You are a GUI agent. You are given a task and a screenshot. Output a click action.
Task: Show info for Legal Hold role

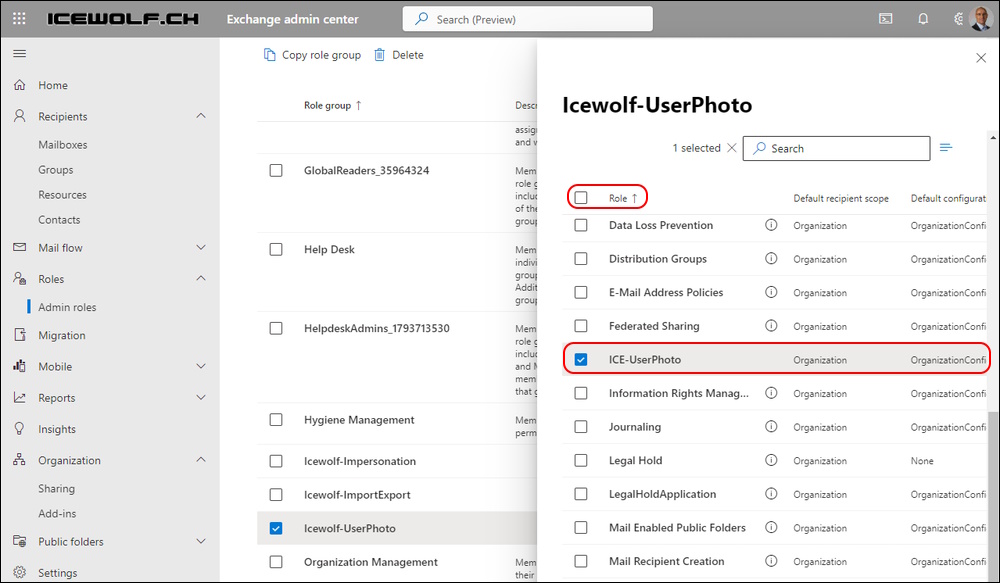pyautogui.click(x=771, y=460)
